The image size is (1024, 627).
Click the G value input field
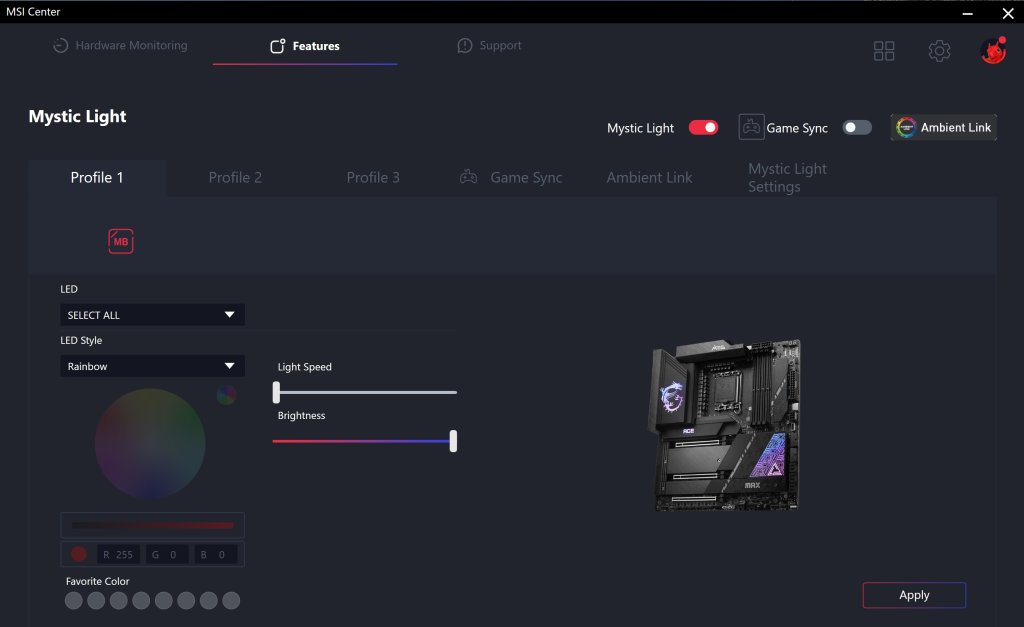coord(167,555)
